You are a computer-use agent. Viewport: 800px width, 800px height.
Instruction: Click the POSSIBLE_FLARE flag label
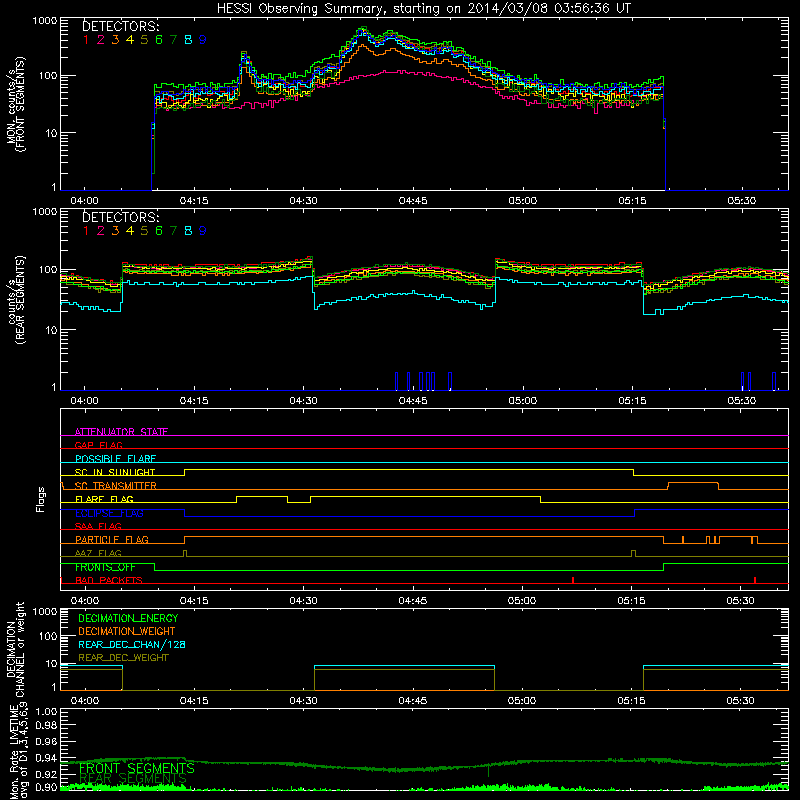115,459
